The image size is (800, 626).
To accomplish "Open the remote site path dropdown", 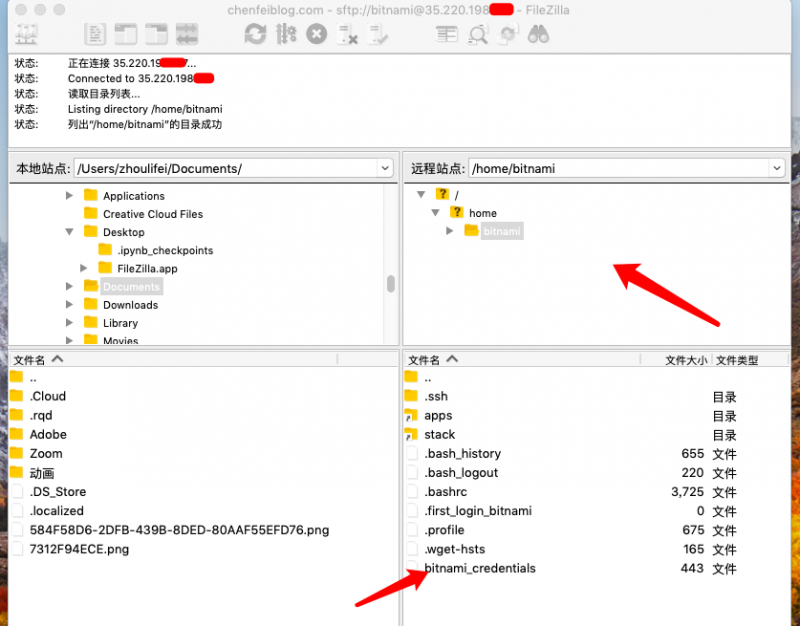I will pyautogui.click(x=777, y=168).
